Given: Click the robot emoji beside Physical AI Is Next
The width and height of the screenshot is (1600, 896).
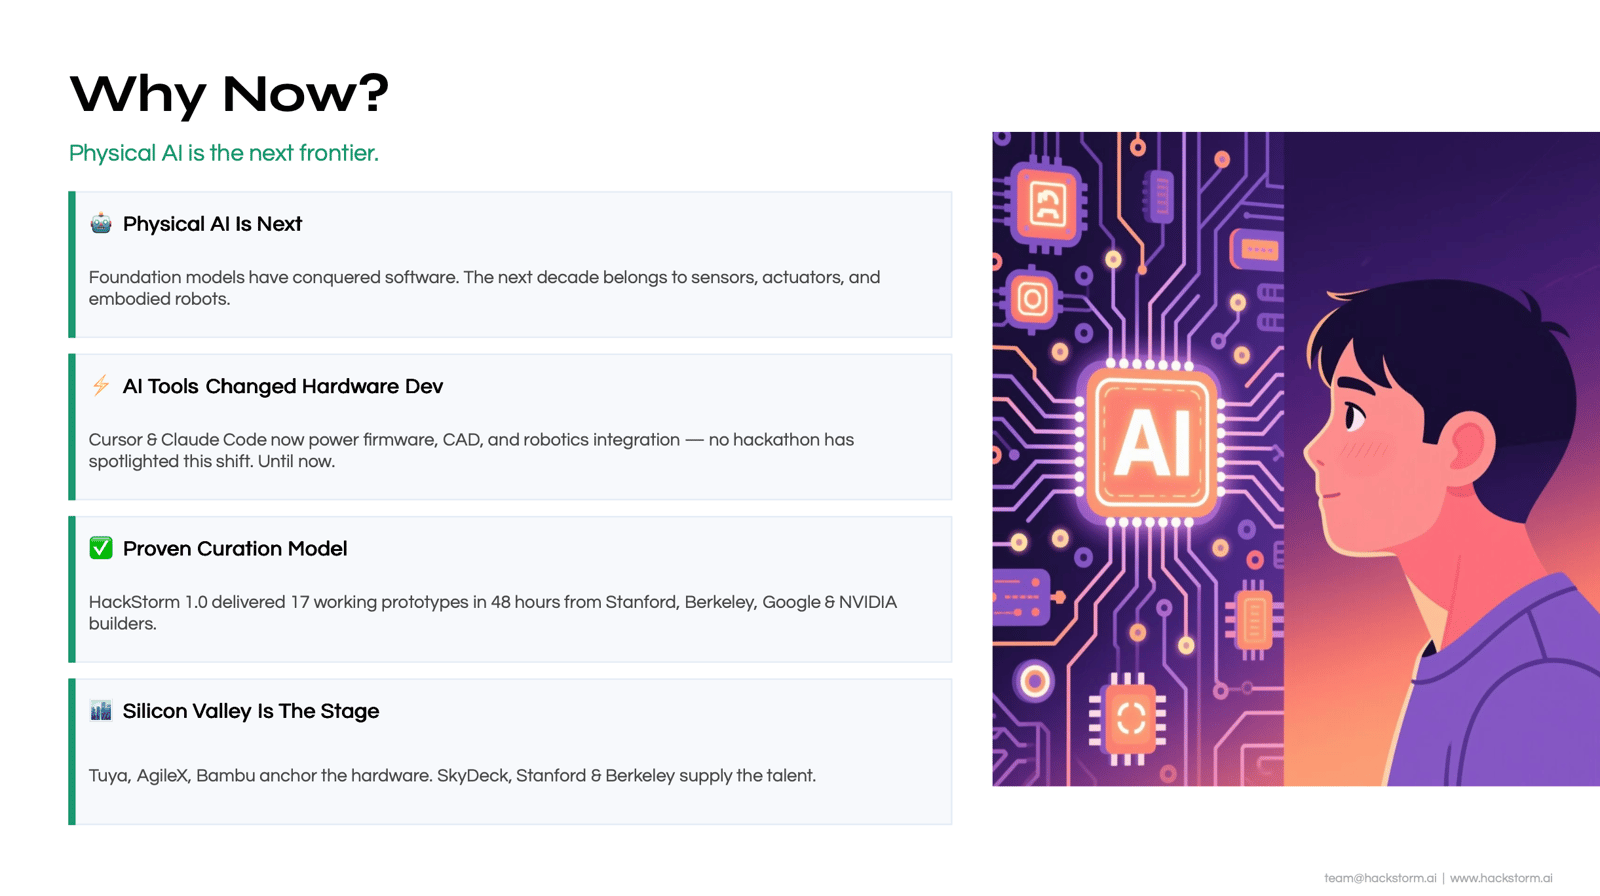Looking at the screenshot, I should (100, 223).
